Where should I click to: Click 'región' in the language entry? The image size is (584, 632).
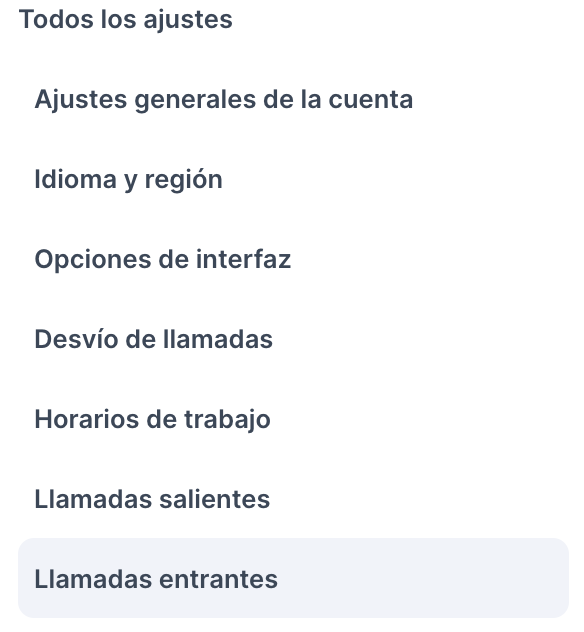click(183, 181)
